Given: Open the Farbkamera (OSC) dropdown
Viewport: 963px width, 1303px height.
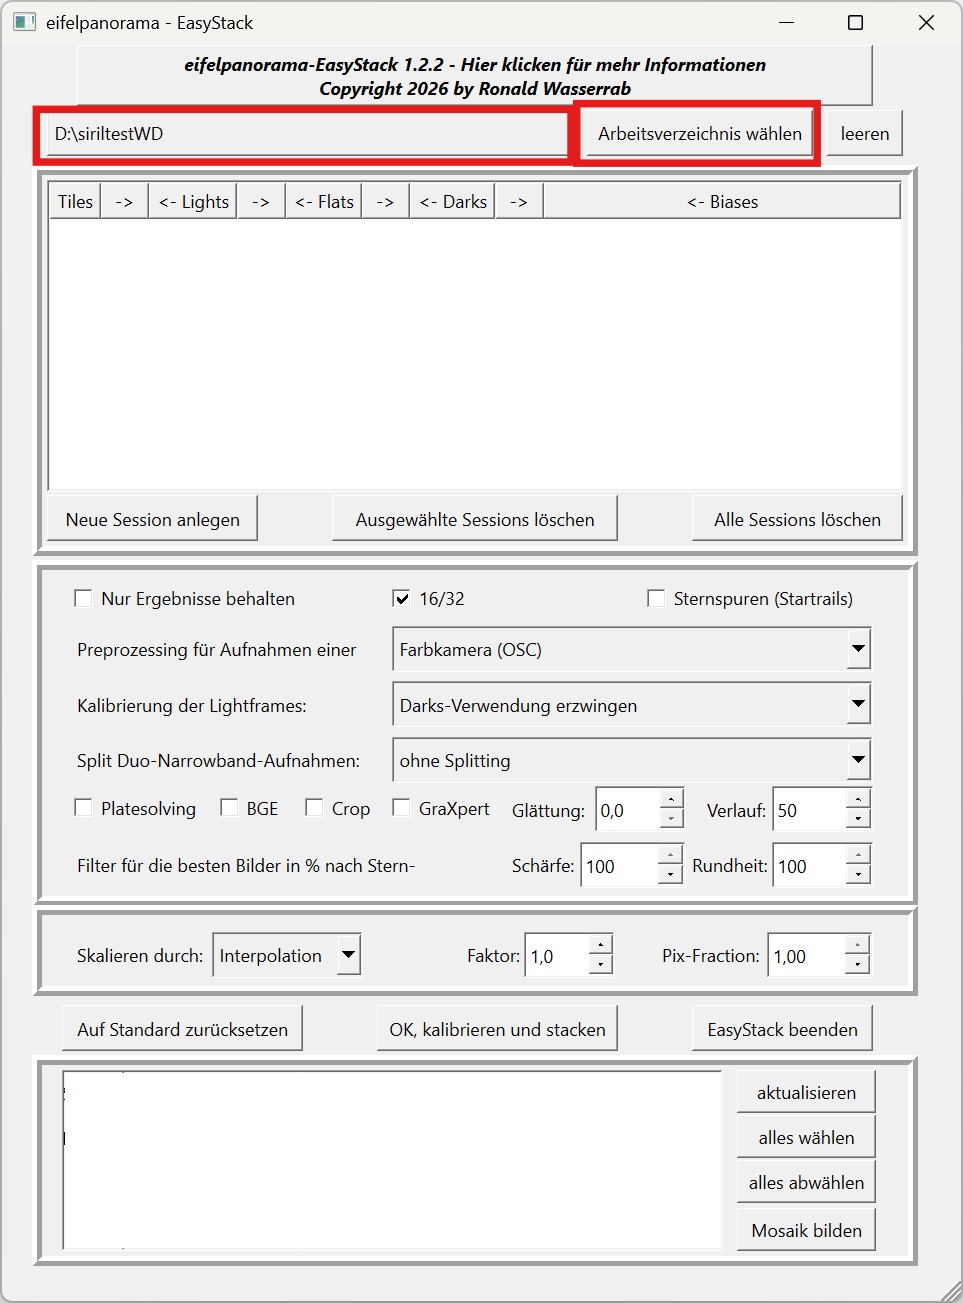Looking at the screenshot, I should [858, 649].
